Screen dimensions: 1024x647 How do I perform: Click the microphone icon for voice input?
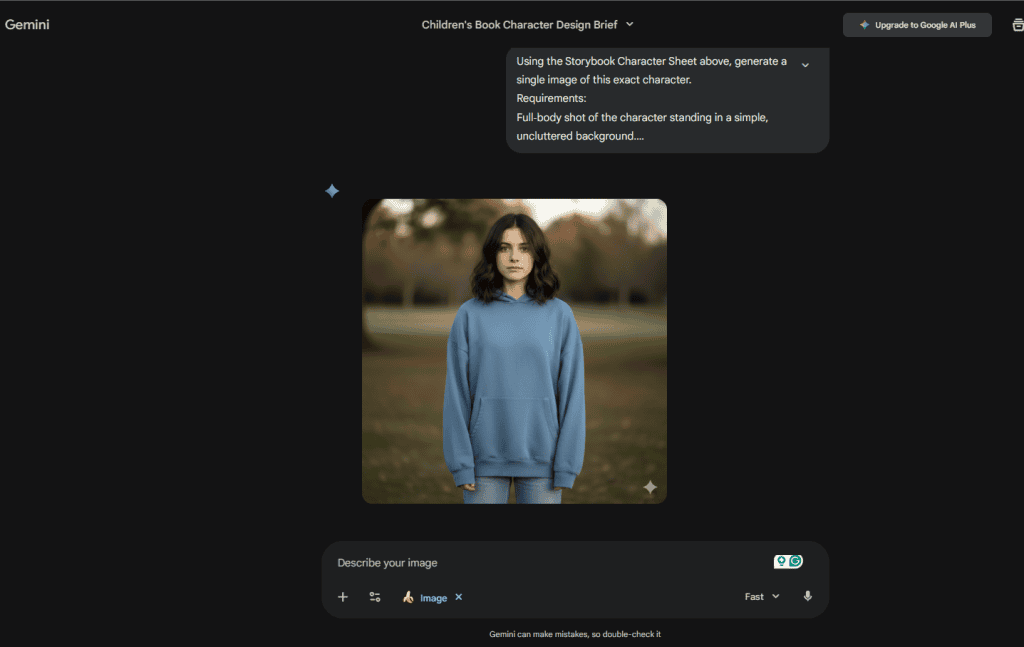(807, 596)
